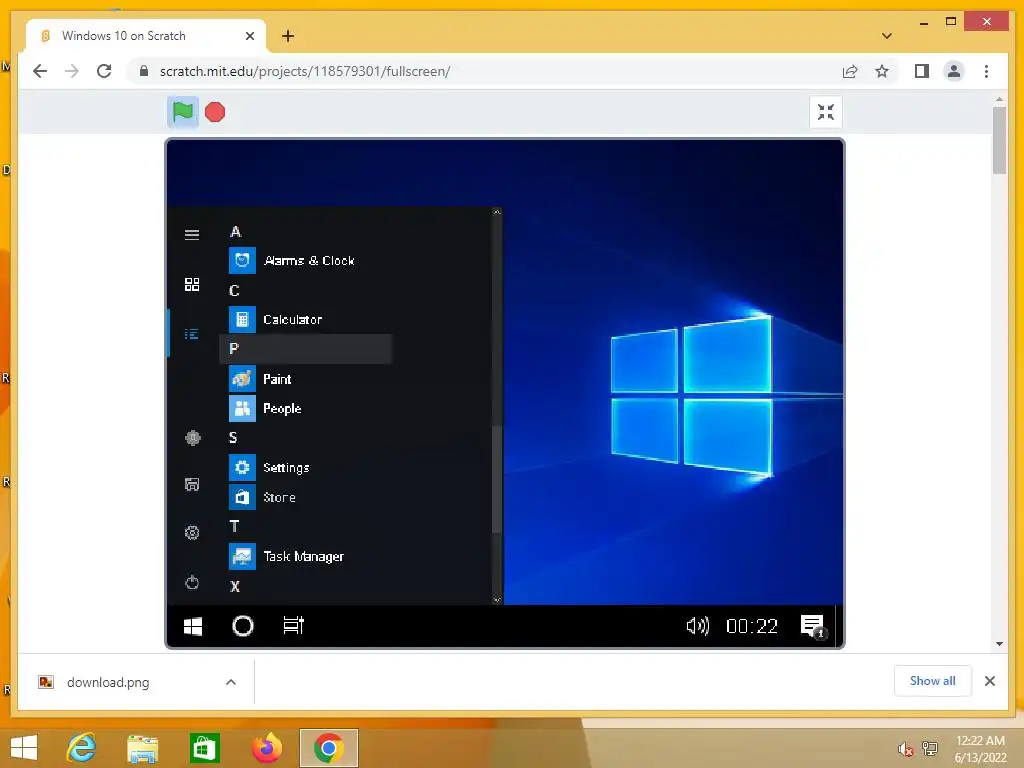Click the simulated Windows 10 Start button

tap(193, 626)
